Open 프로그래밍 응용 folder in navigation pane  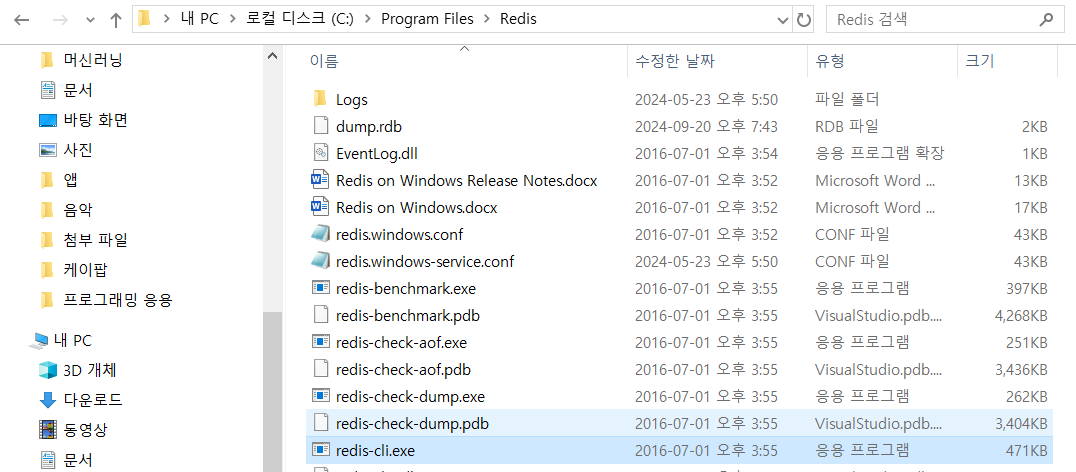[x=117, y=300]
